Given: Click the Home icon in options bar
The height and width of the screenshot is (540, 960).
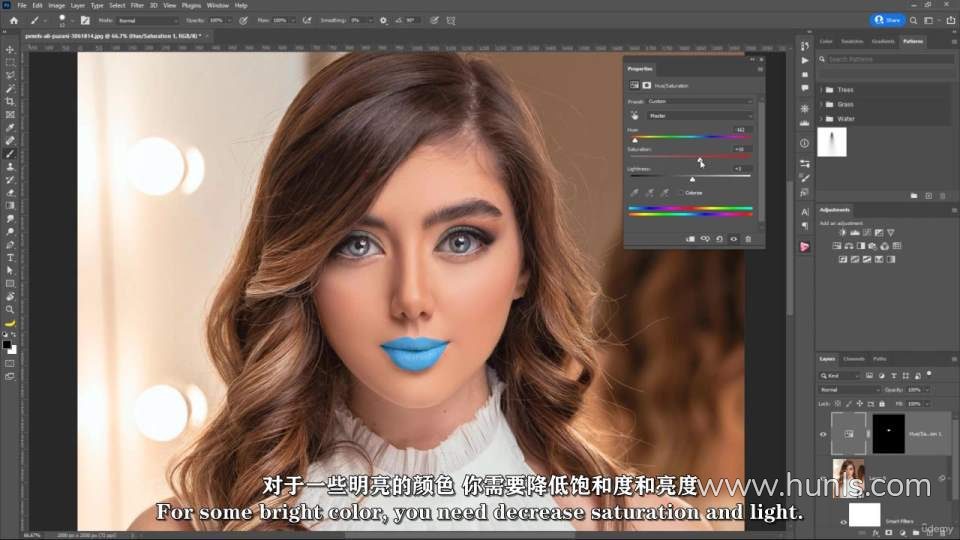Looking at the screenshot, I should coord(13,20).
